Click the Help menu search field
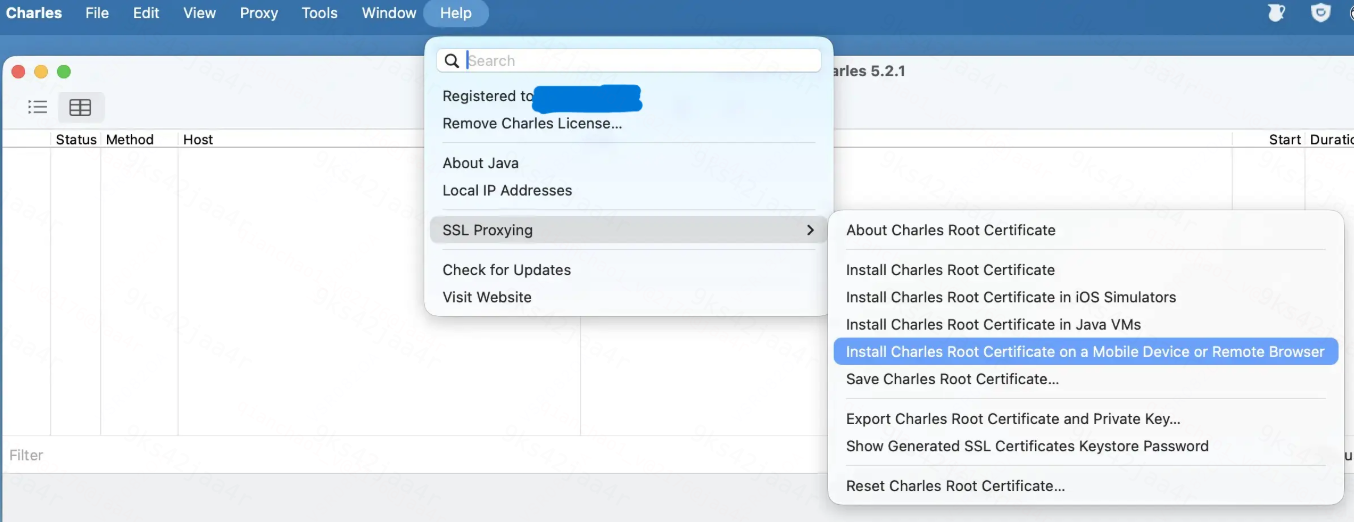 click(629, 61)
